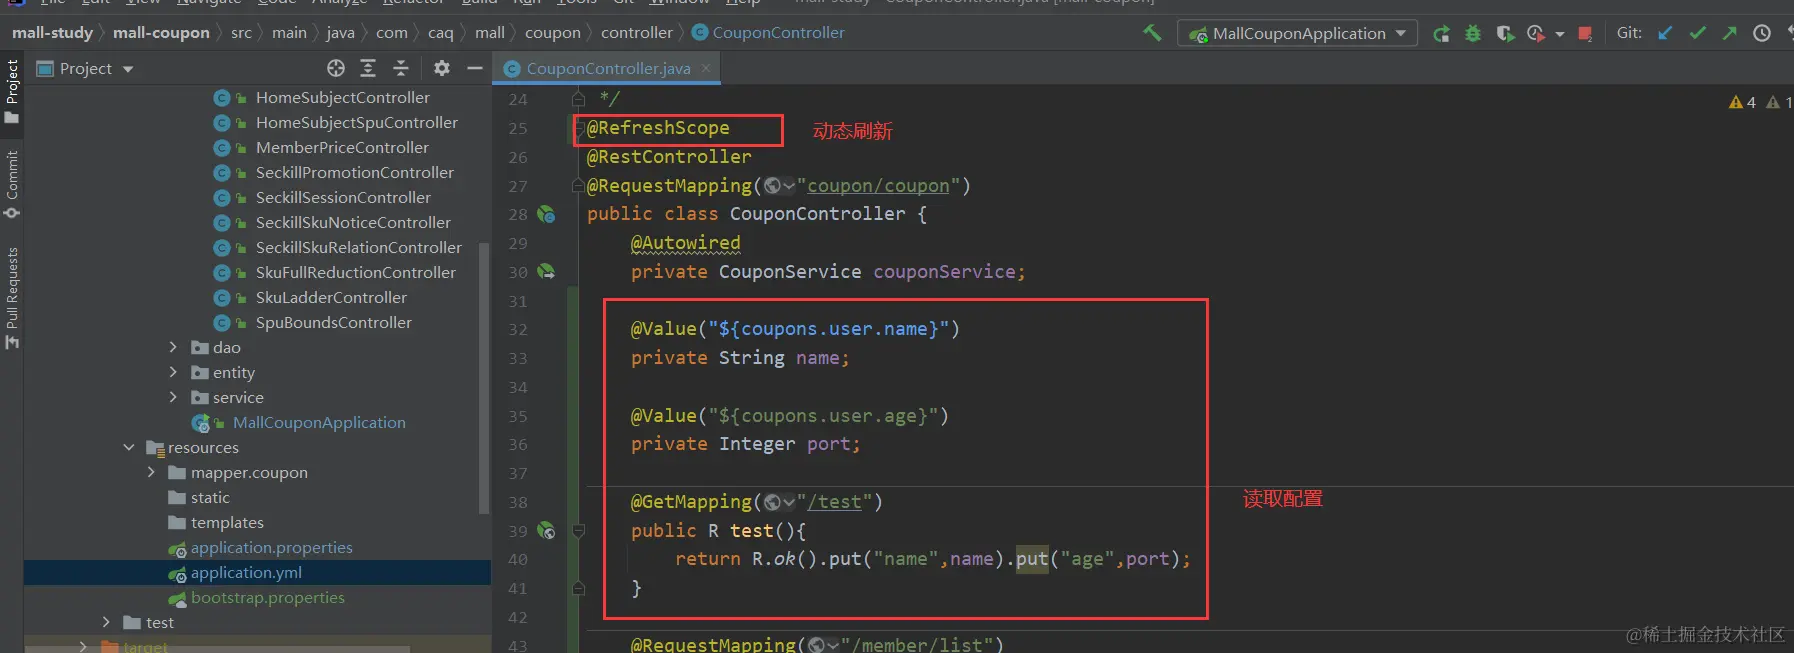1794x653 pixels.
Task: Open URL options globe in GetMapping /test
Action: [779, 502]
